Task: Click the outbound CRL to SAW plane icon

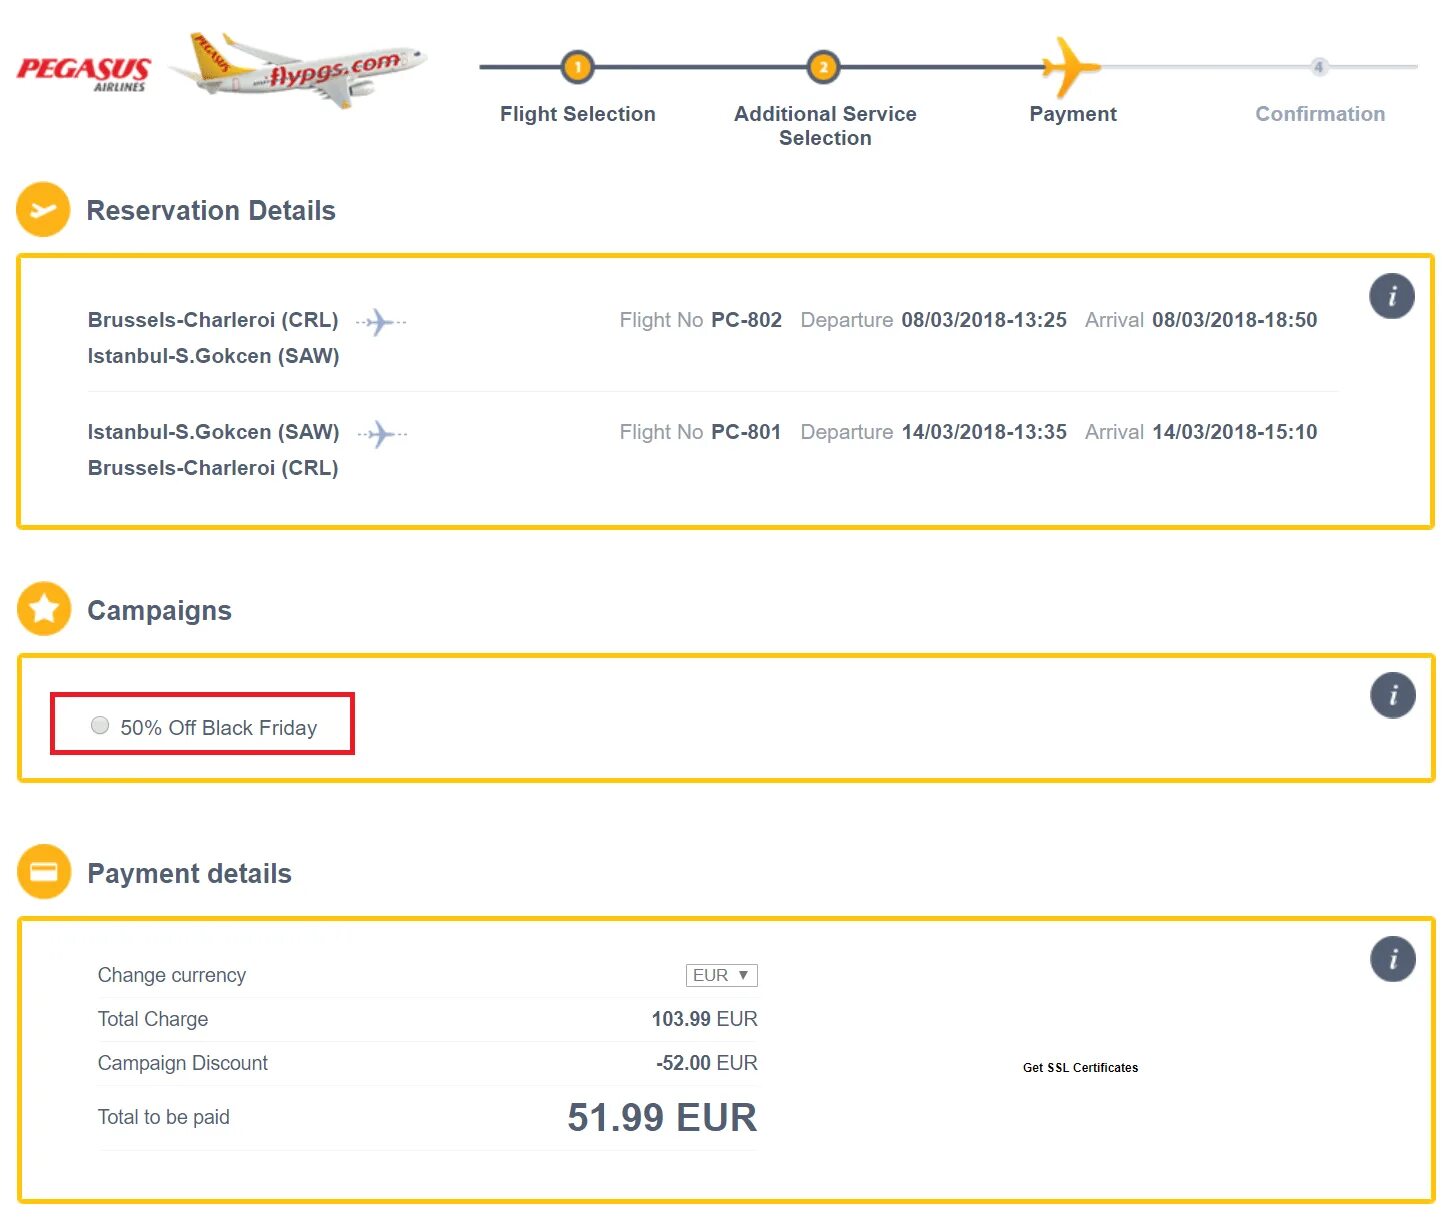Action: pyautogui.click(x=380, y=322)
